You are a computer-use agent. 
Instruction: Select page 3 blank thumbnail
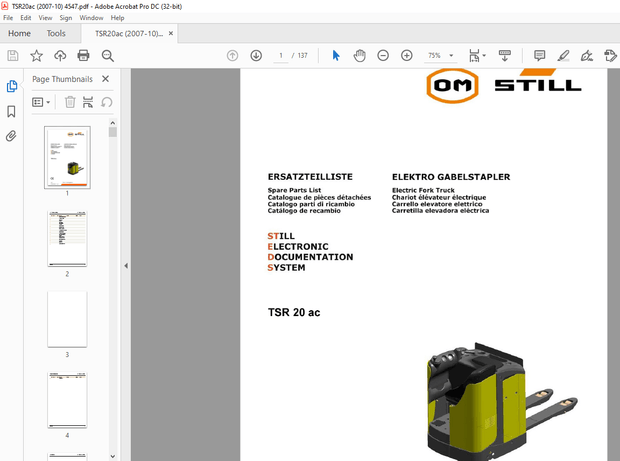pyautogui.click(x=67, y=319)
